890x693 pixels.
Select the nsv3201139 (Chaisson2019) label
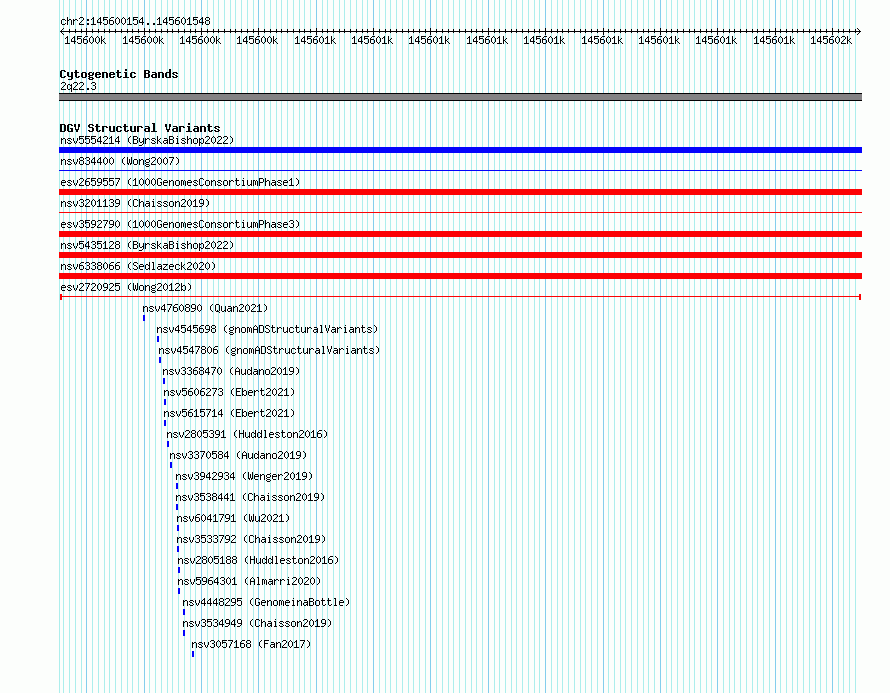point(135,203)
